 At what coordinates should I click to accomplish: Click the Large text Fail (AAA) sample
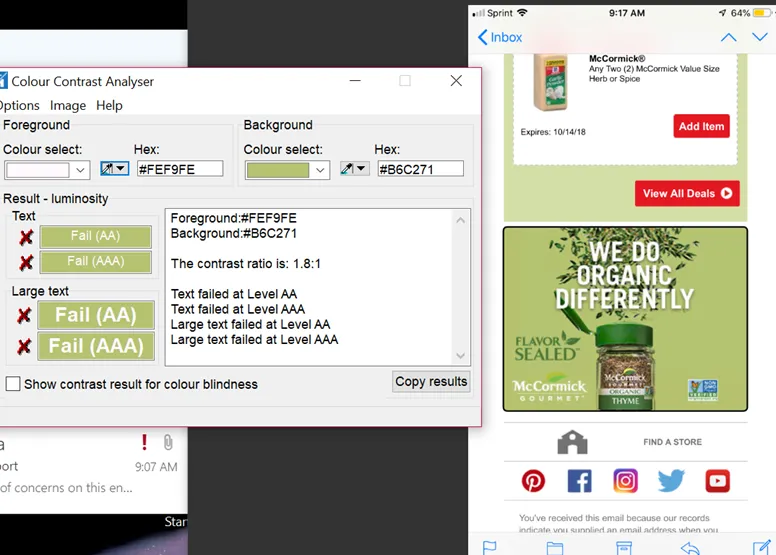96,346
